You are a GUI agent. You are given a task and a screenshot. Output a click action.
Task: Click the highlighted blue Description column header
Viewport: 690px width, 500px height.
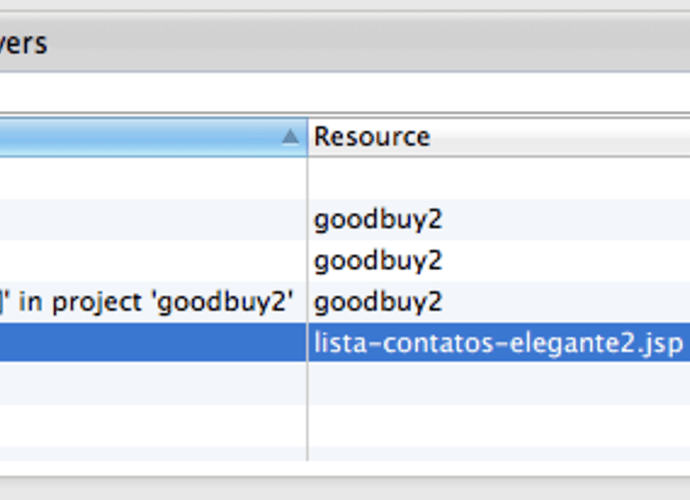(x=153, y=137)
